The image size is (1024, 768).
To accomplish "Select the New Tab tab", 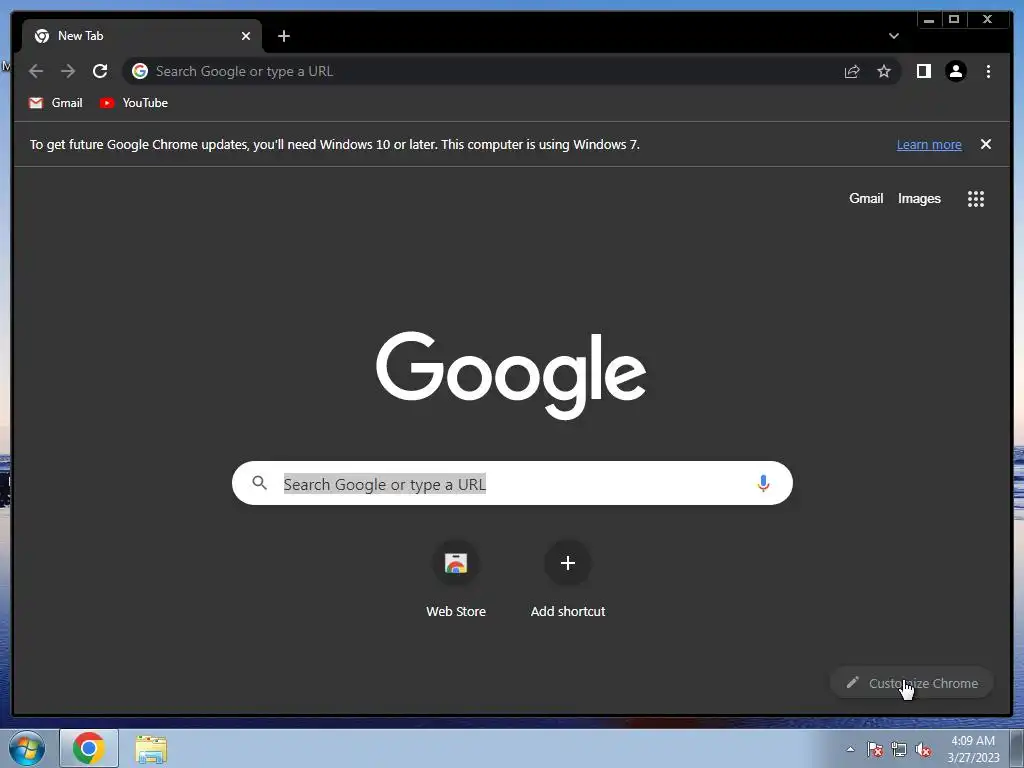I will pos(142,36).
